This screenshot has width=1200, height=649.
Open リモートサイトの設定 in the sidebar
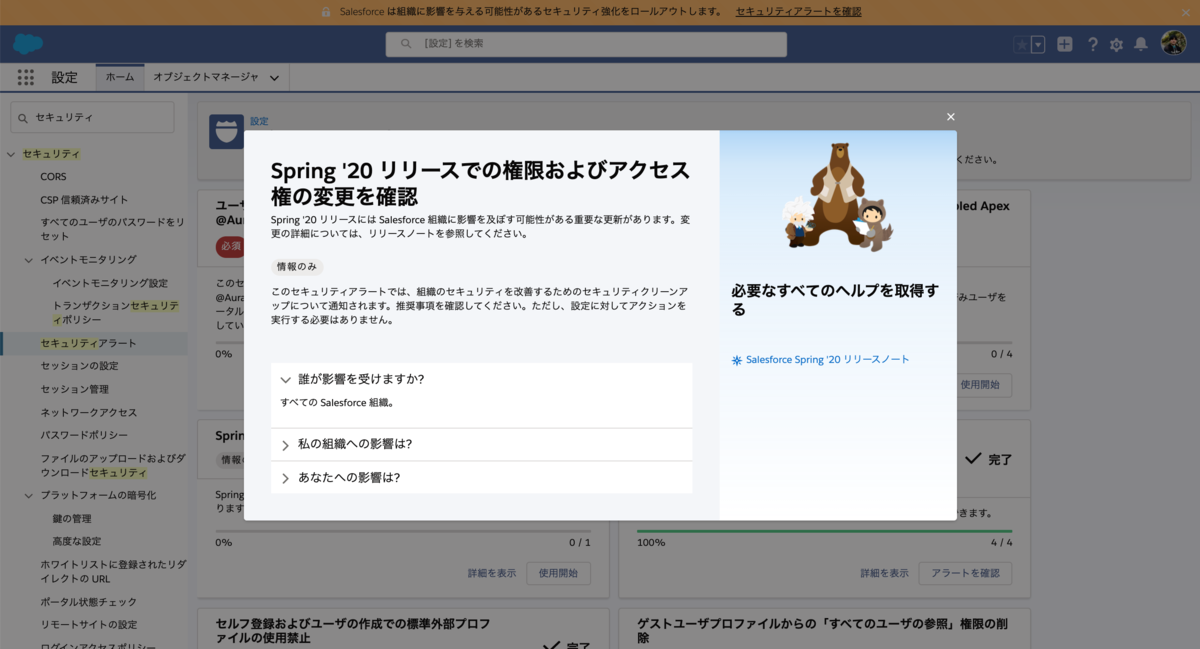[x=89, y=625]
